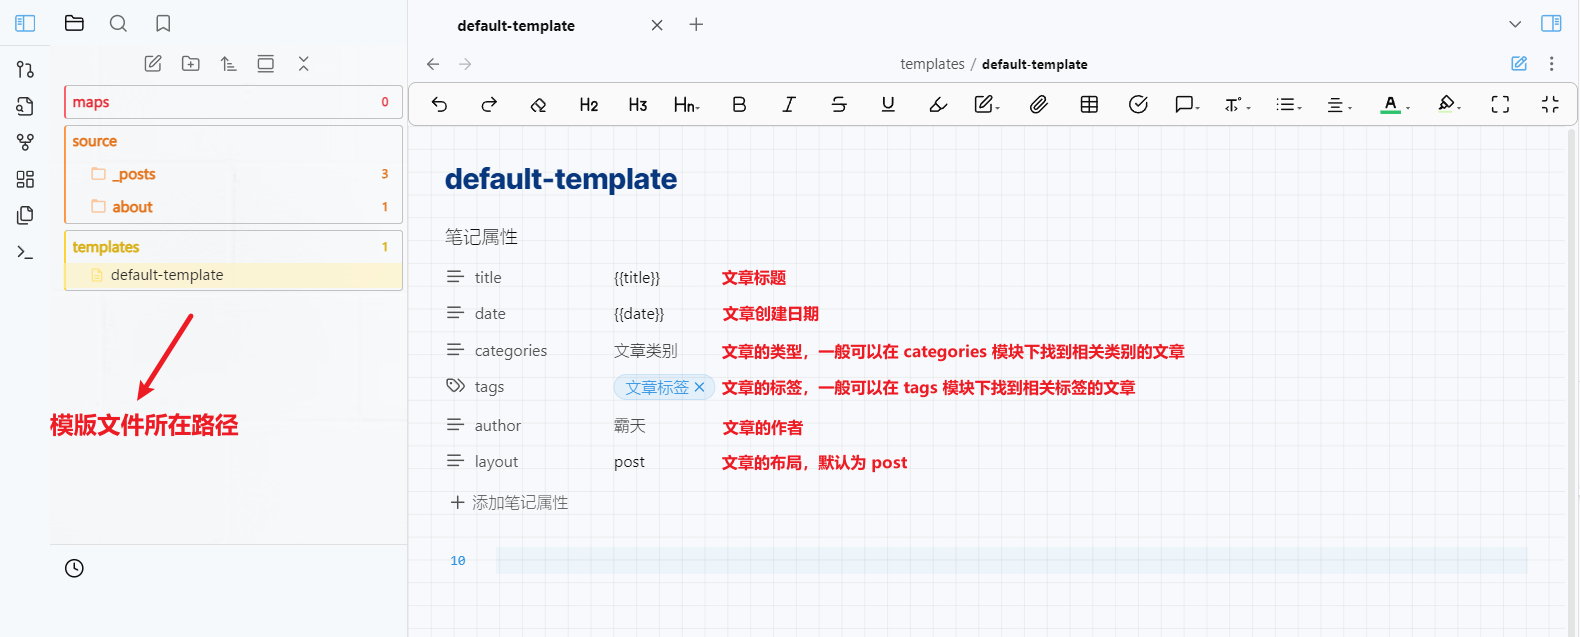Select the default-template tab
Screen dimensions: 1580x637
[516, 25]
